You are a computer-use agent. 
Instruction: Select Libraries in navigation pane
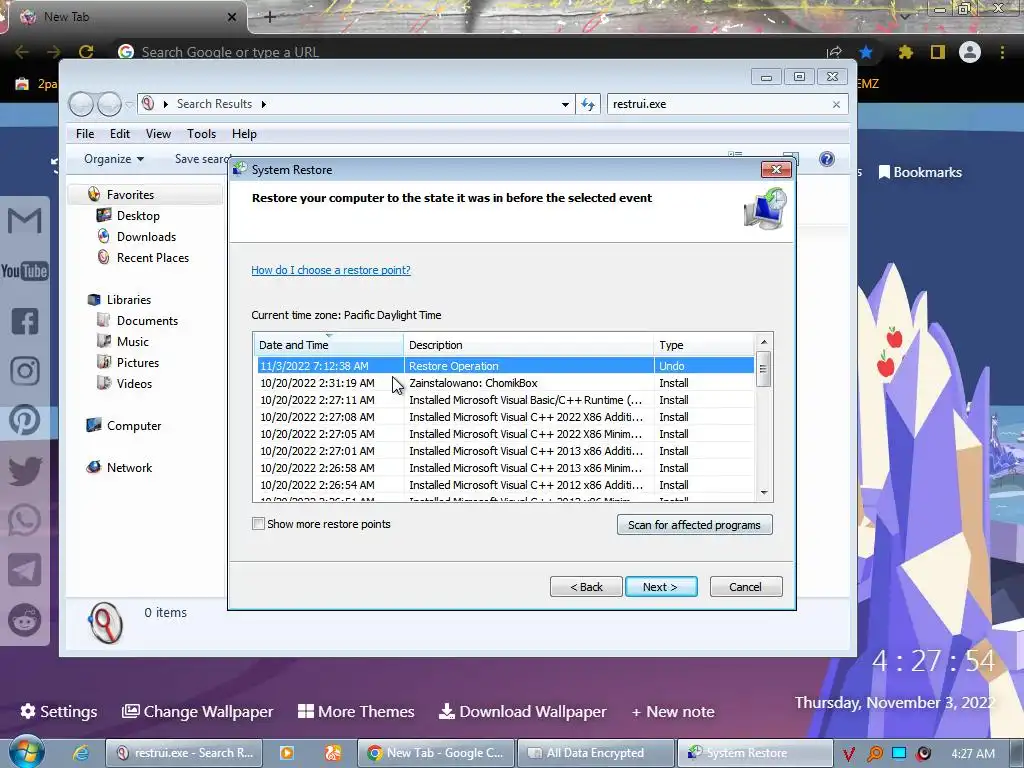click(129, 300)
